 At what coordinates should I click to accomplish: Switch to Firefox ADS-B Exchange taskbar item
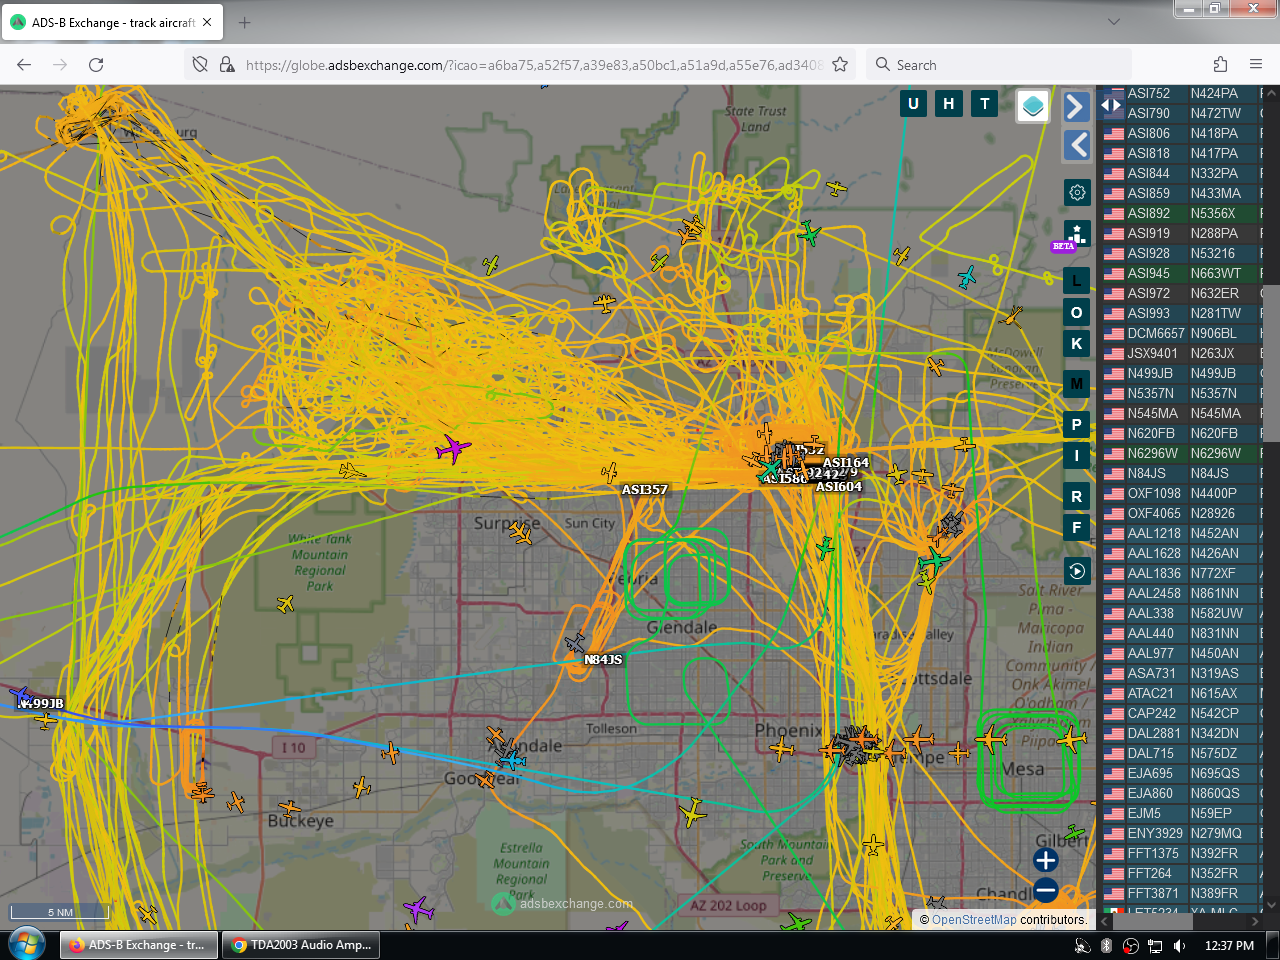click(x=139, y=945)
